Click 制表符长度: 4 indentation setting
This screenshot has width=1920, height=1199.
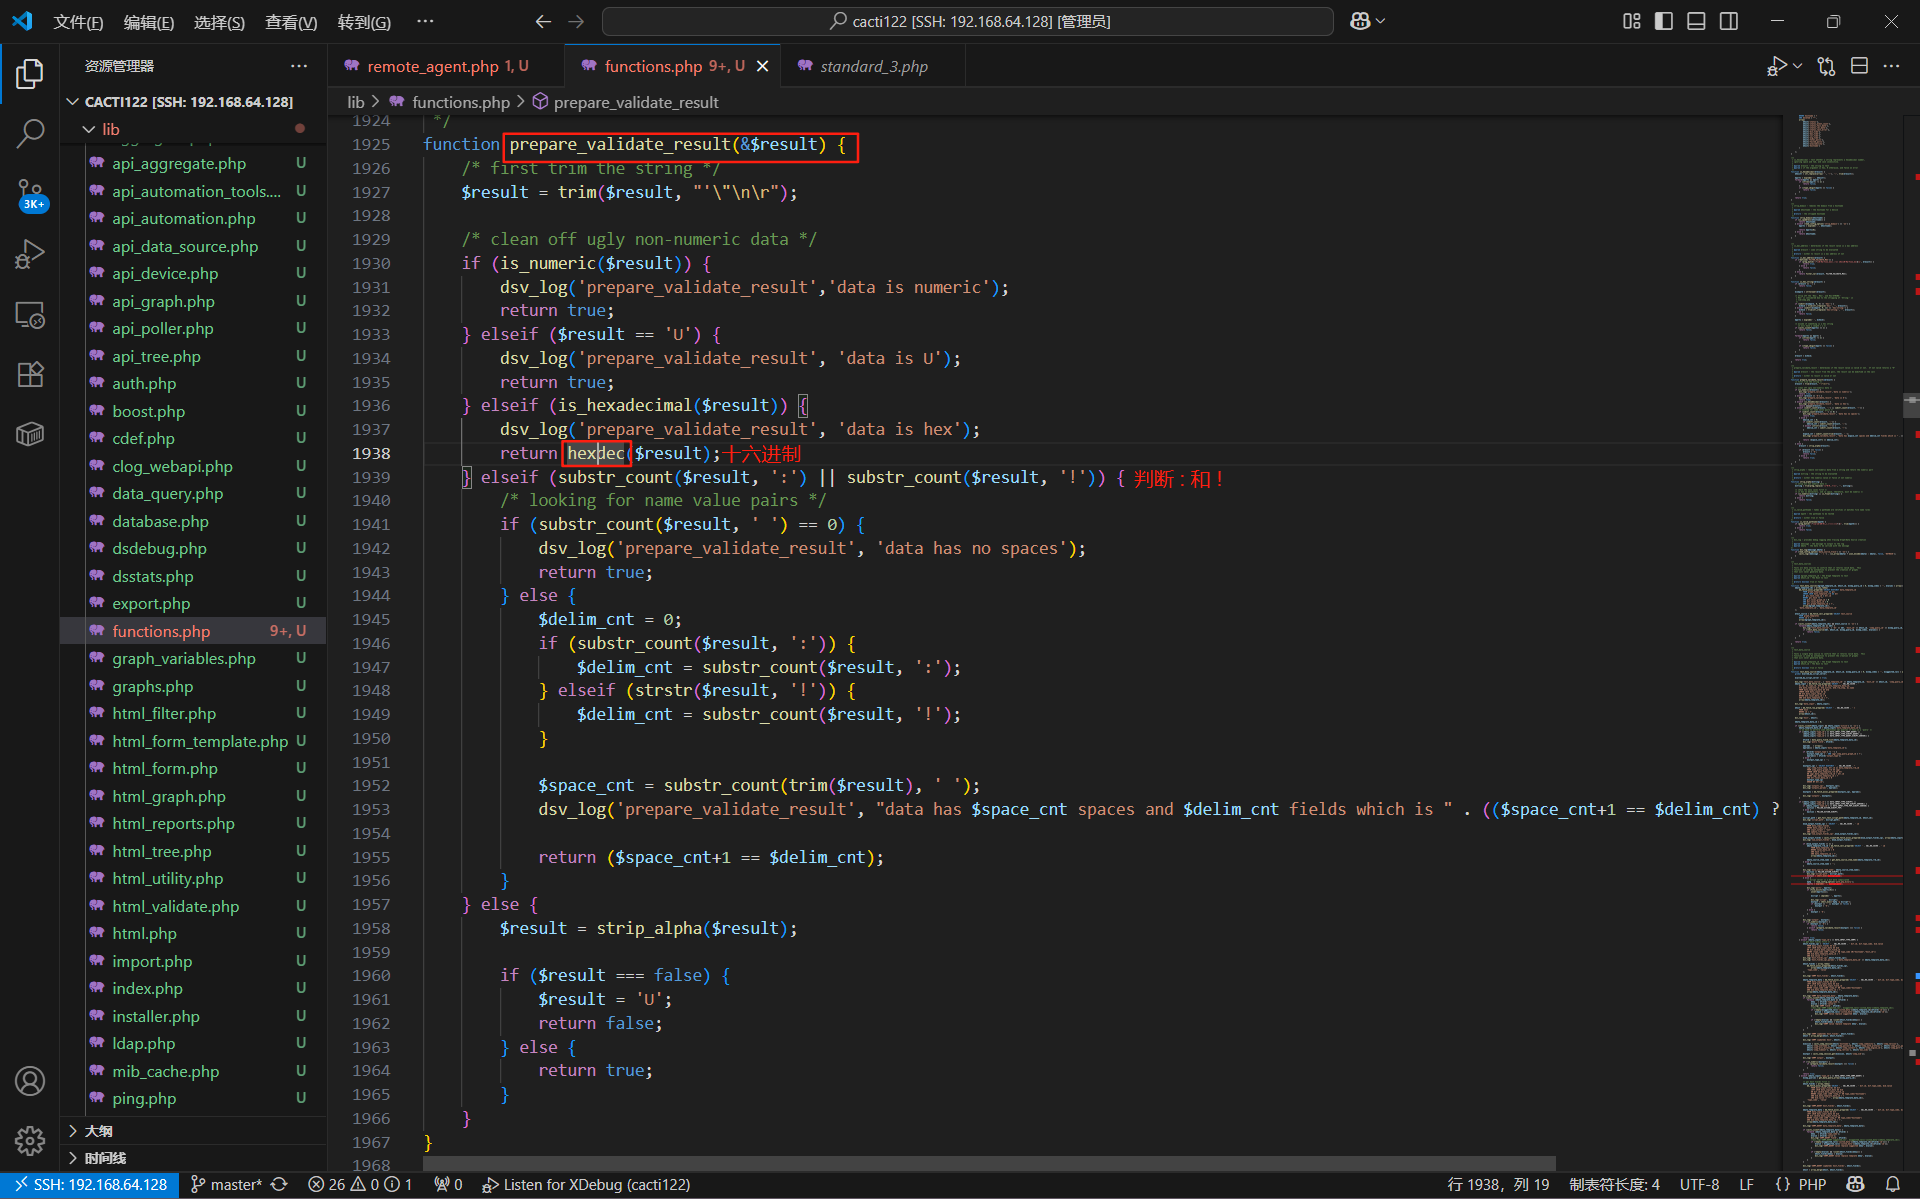pyautogui.click(x=1614, y=1184)
